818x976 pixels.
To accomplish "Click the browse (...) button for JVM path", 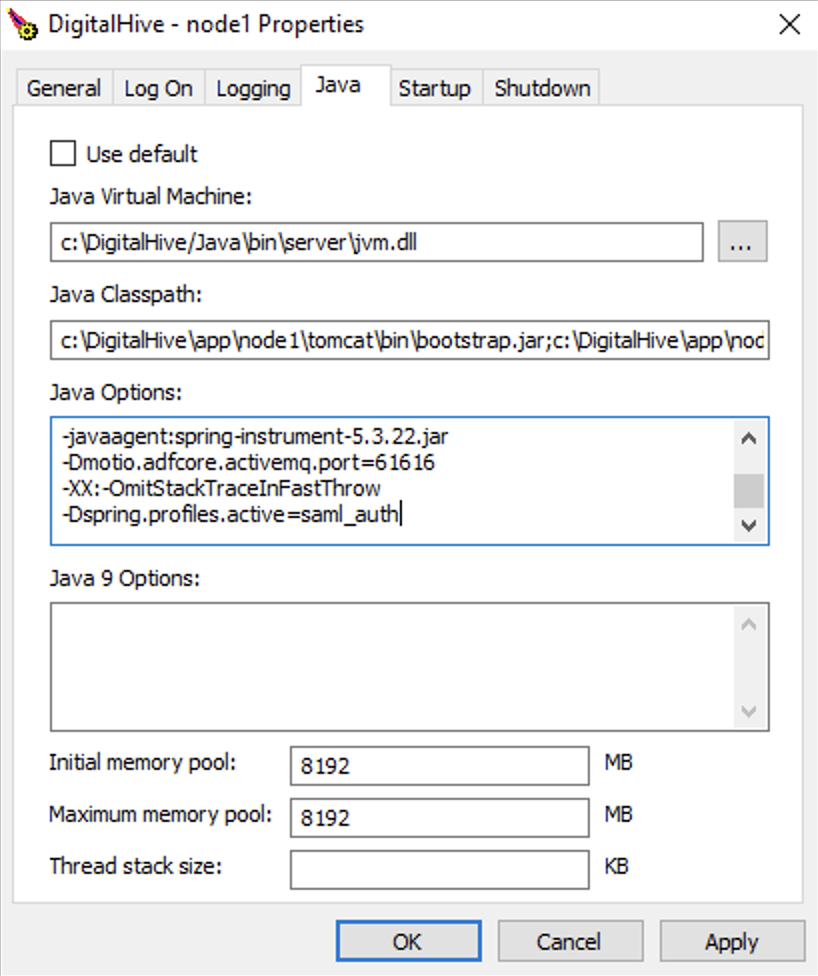I will 742,242.
